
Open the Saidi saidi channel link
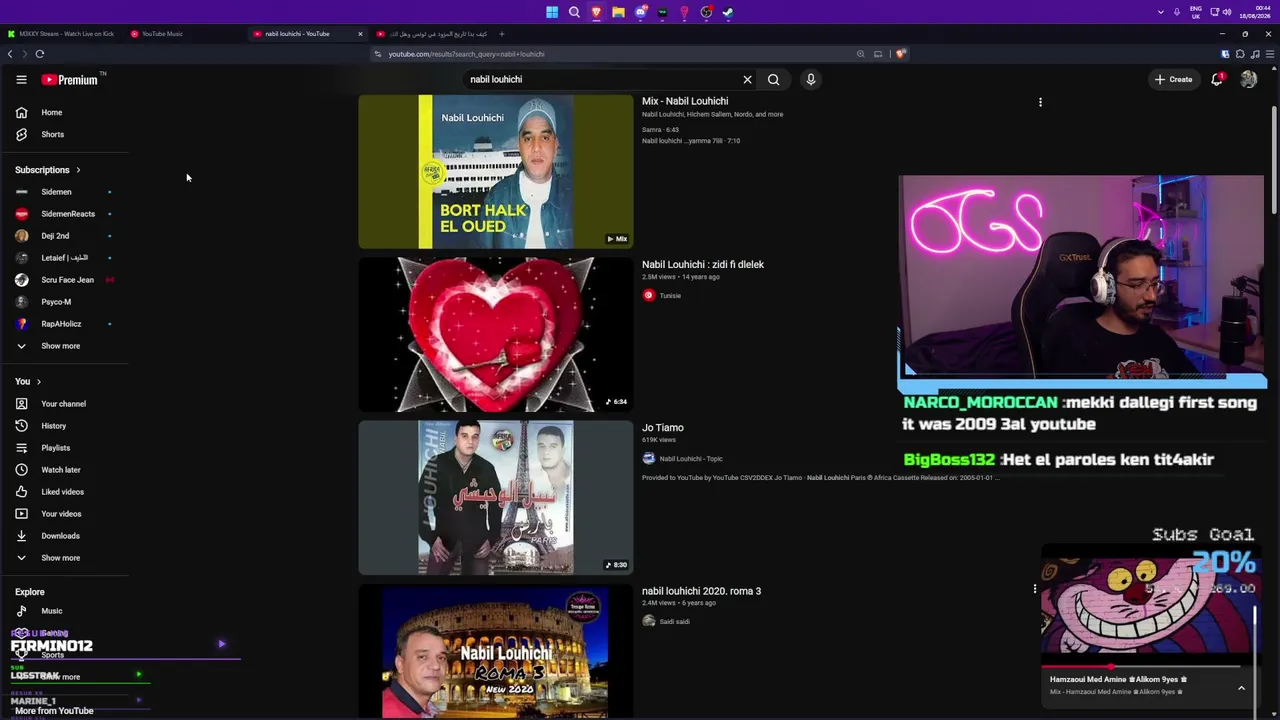point(675,622)
